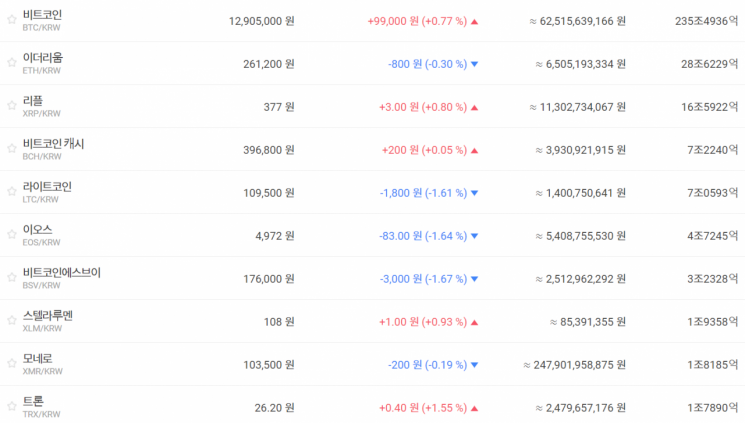Click change value -1,800 원 (-1.61 %)

point(423,193)
